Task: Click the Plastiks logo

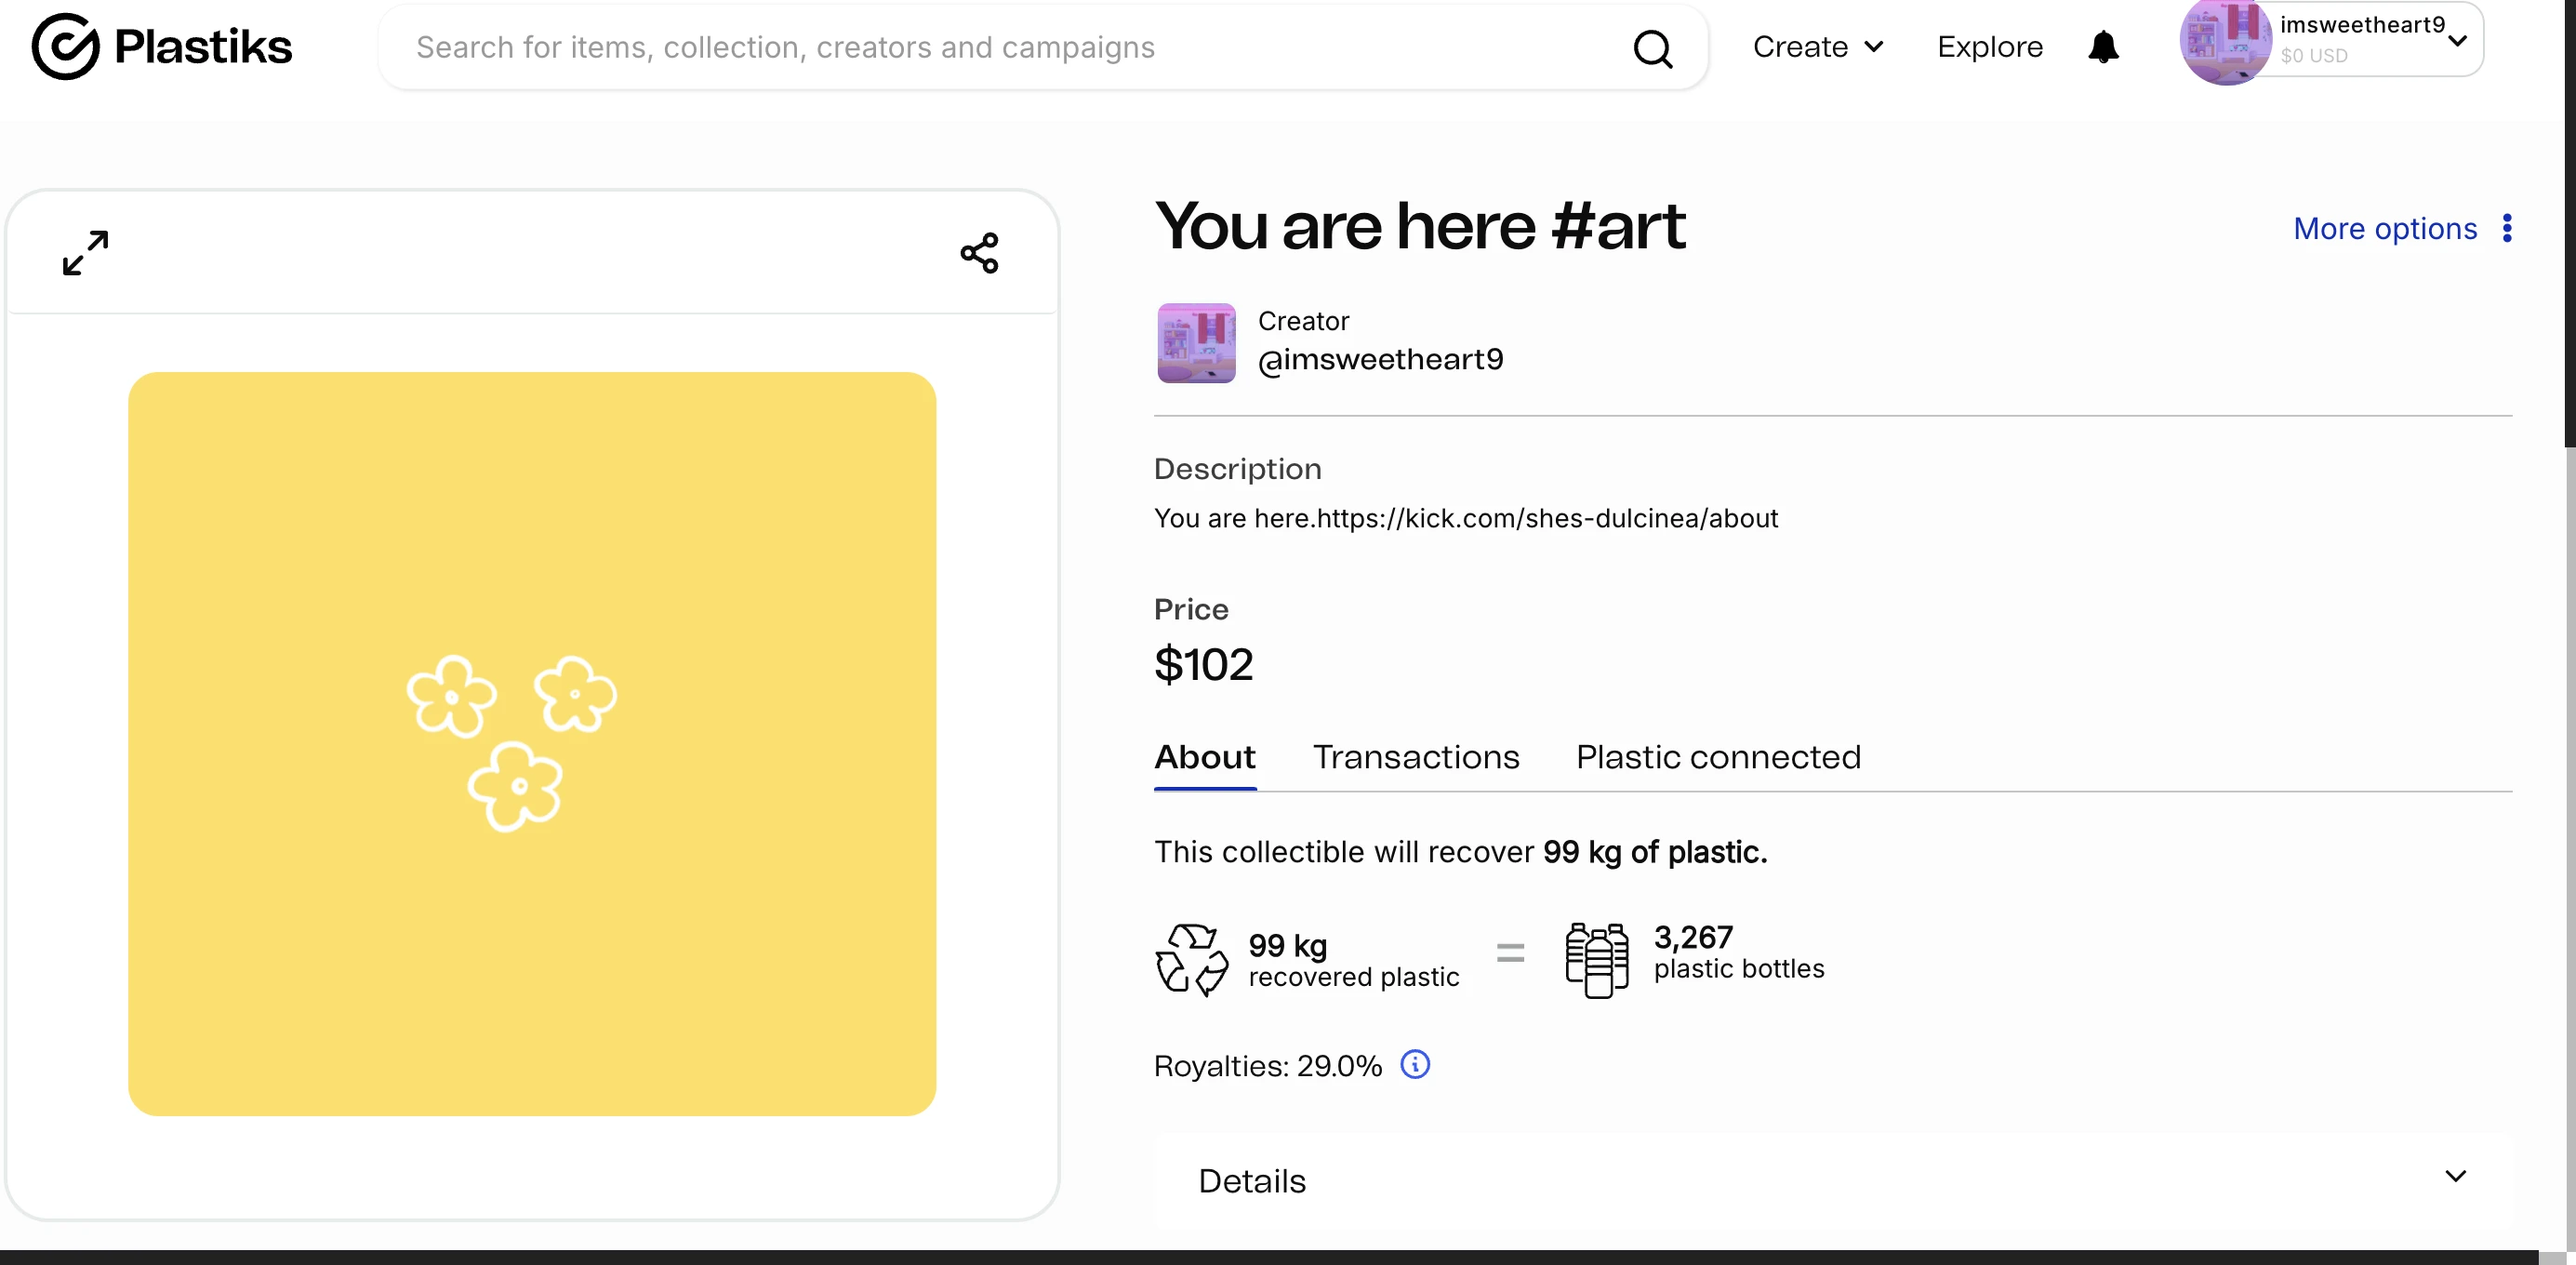Action: point(162,47)
